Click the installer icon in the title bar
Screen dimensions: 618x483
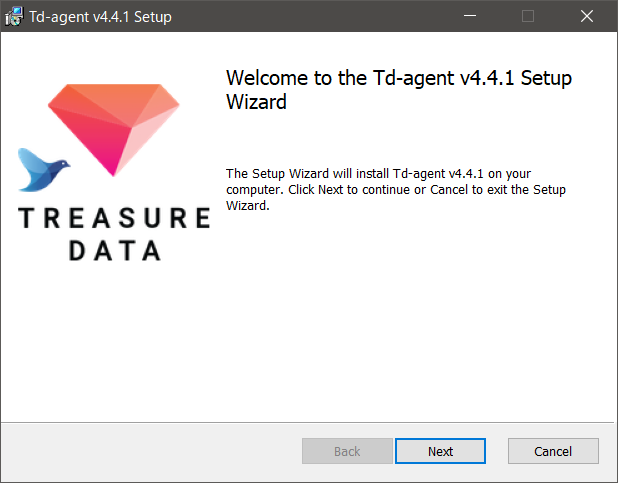pos(14,17)
